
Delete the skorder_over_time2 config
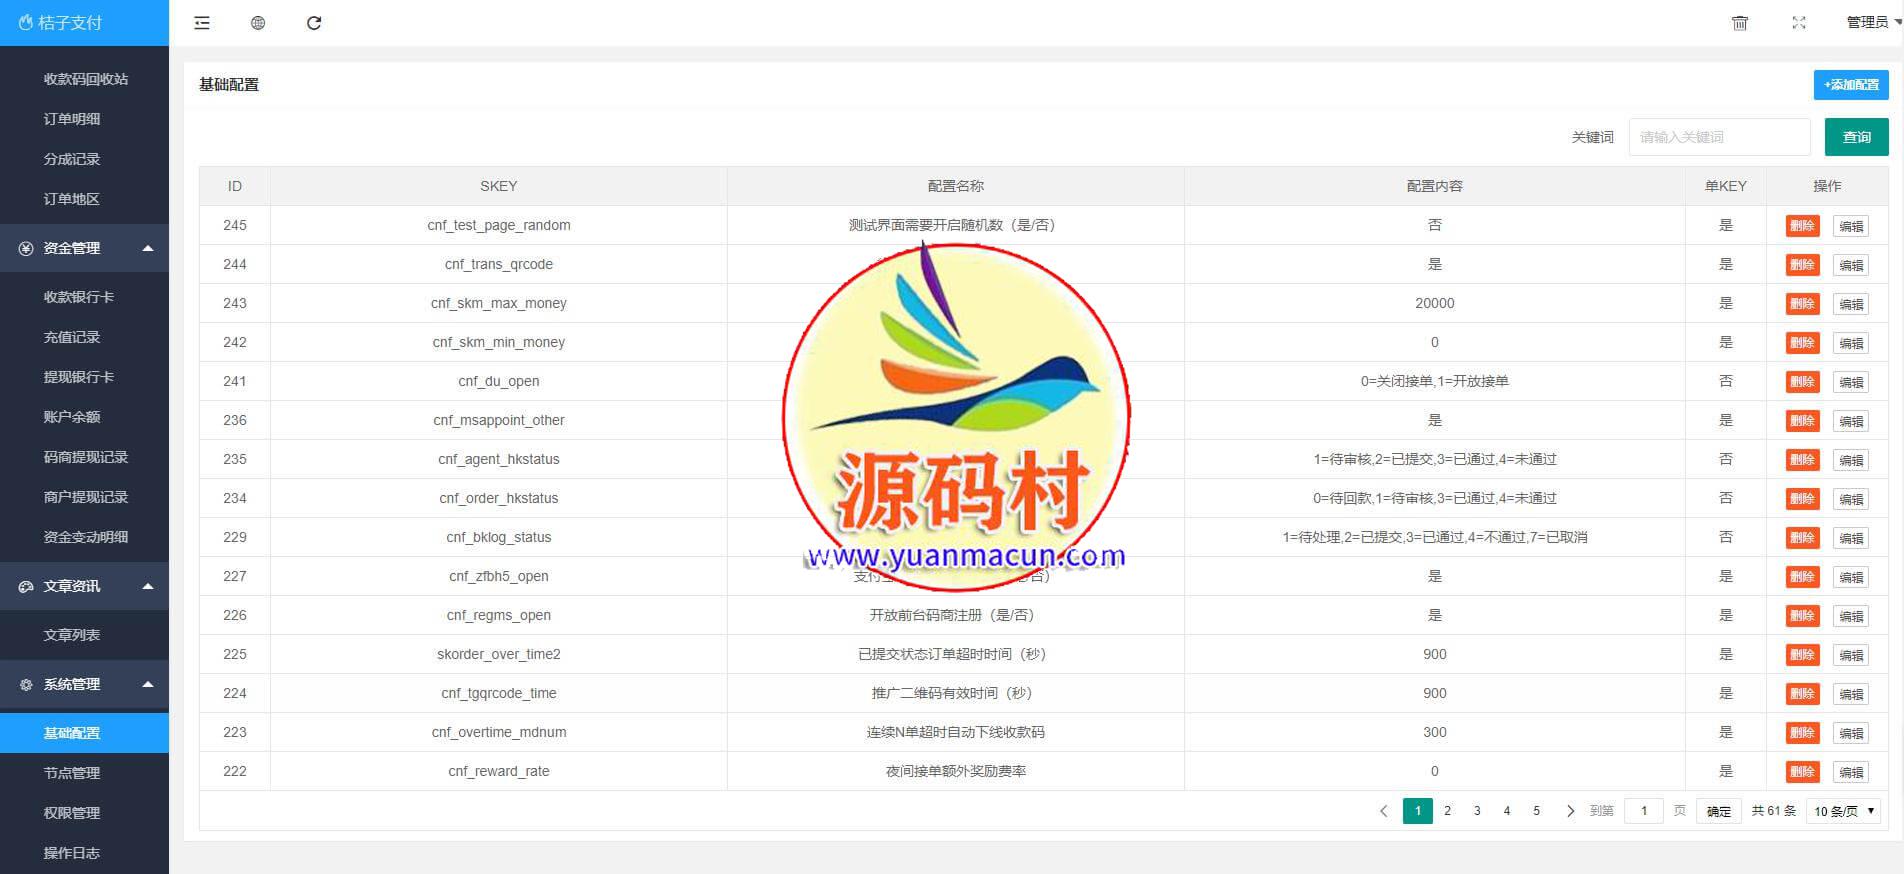(1802, 655)
